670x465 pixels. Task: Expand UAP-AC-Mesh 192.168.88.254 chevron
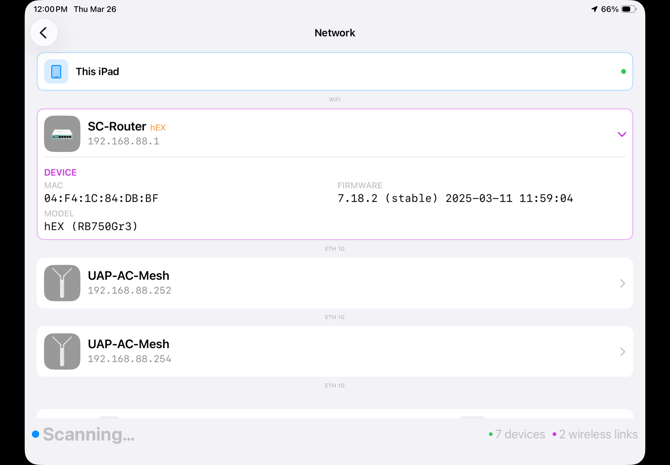click(x=623, y=352)
